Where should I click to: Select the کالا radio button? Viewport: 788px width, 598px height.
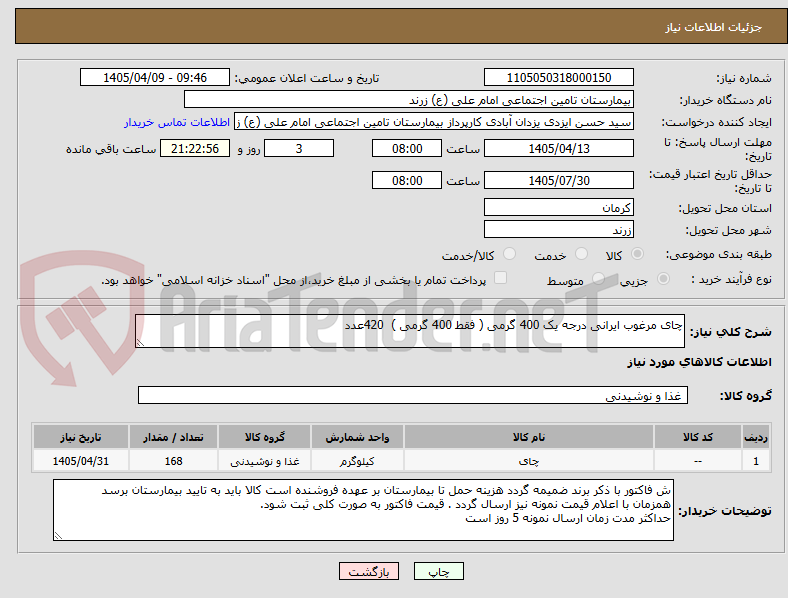(637, 254)
